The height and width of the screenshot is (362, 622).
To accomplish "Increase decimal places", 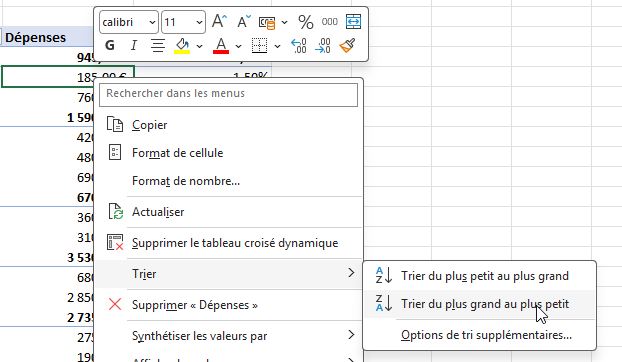I will pos(299,46).
